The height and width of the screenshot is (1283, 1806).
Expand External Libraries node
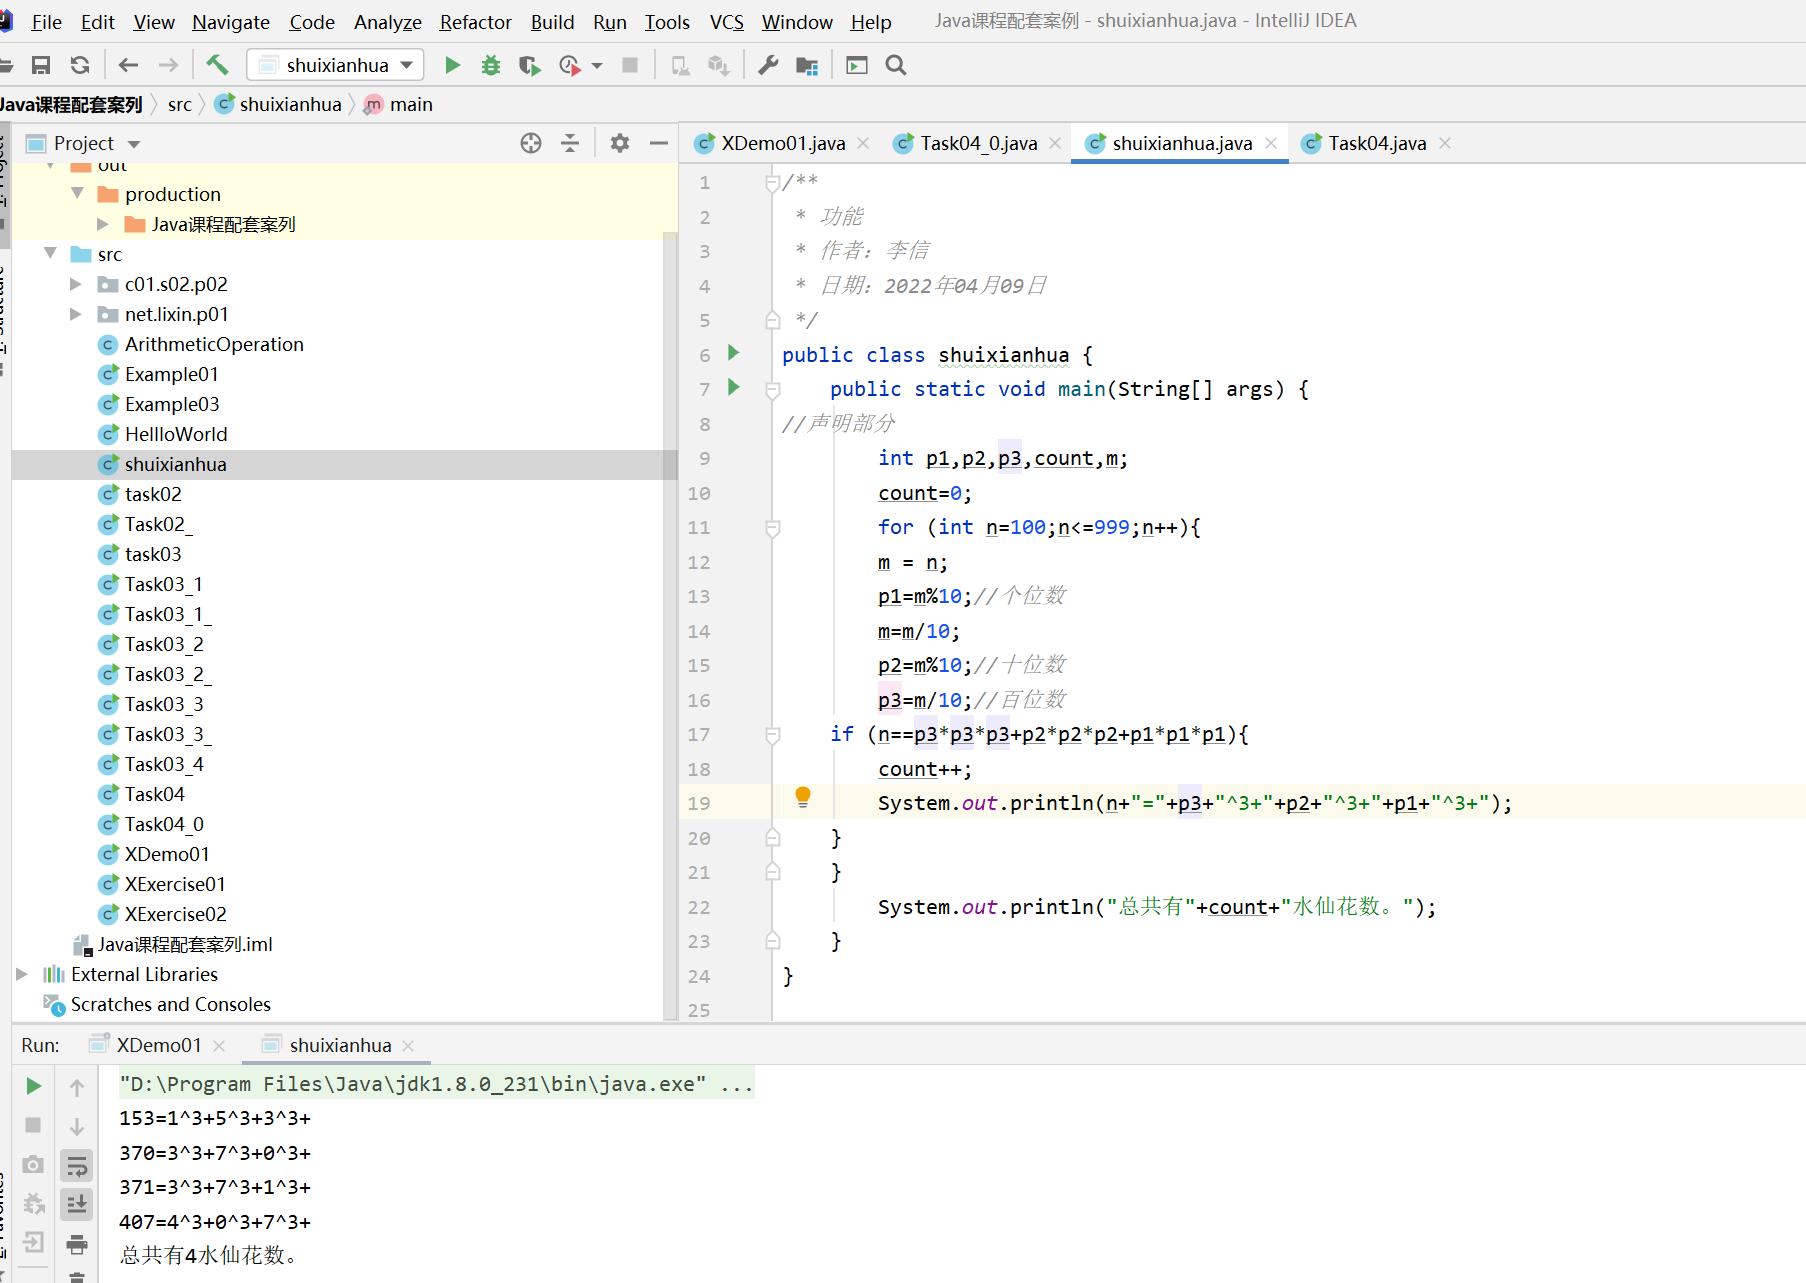[x=22, y=974]
